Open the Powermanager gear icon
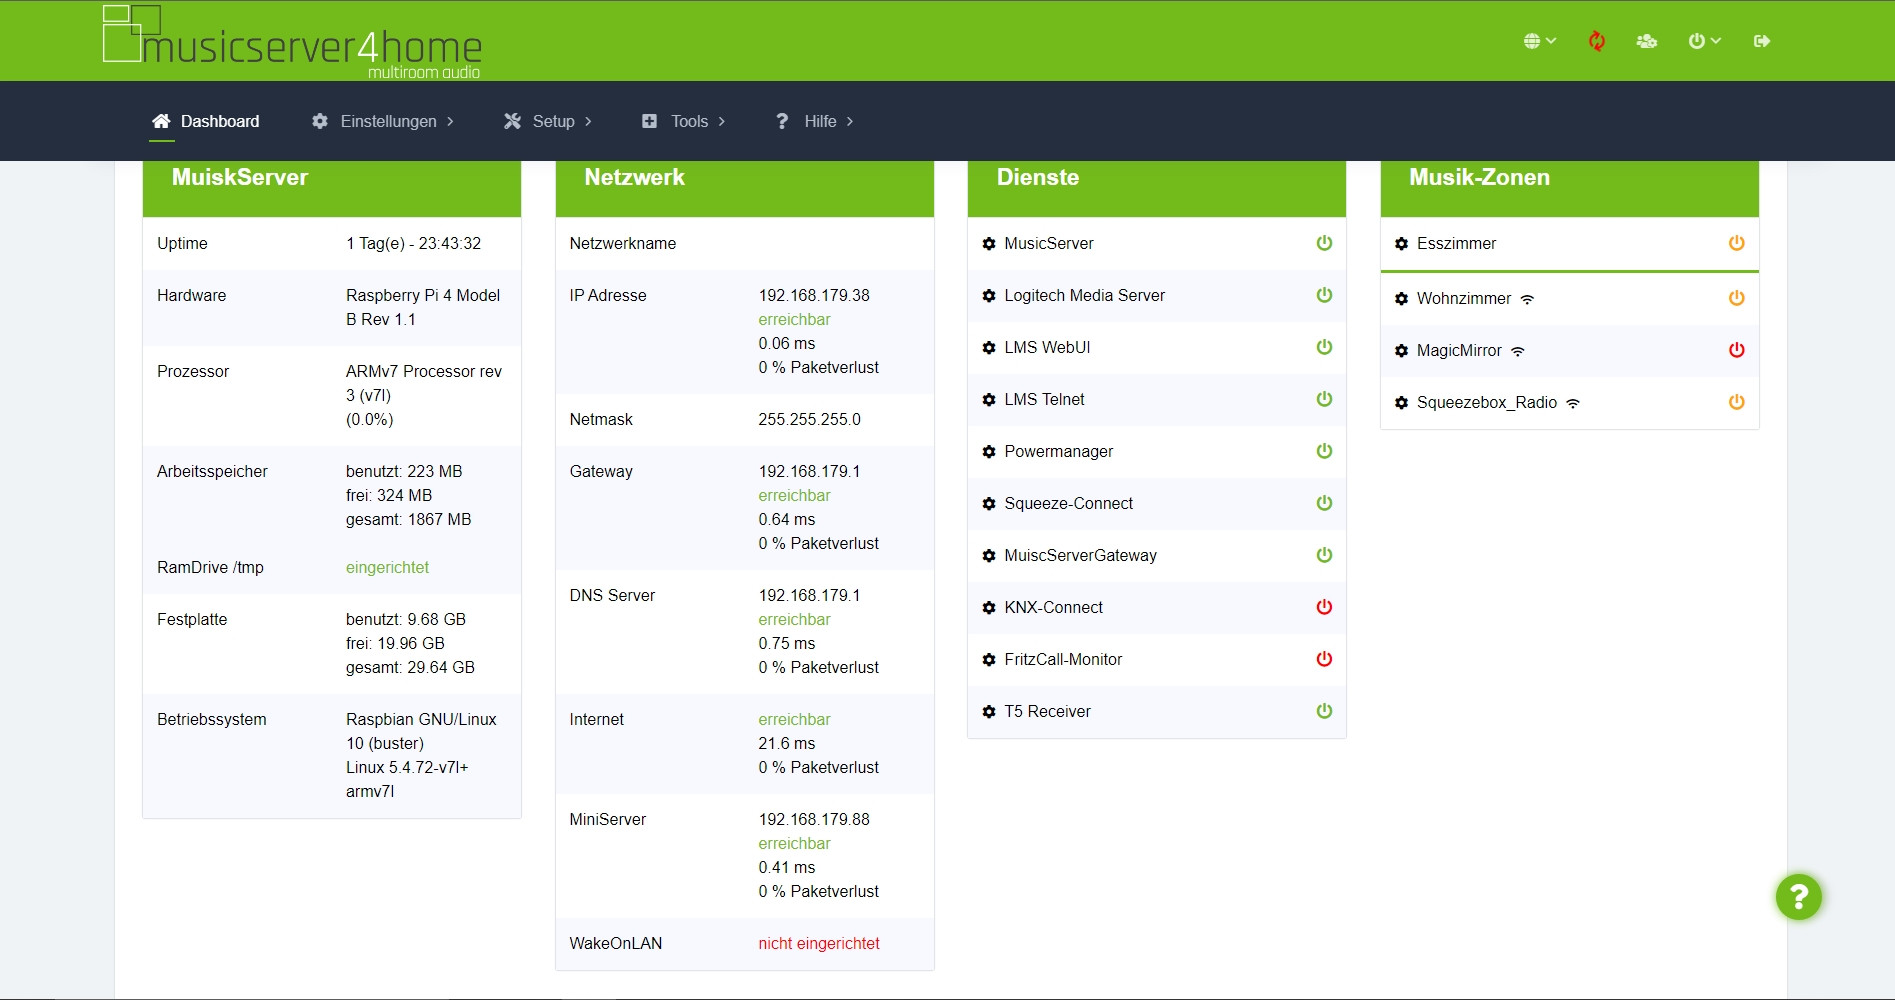Image resolution: width=1895 pixels, height=1000 pixels. pyautogui.click(x=989, y=452)
